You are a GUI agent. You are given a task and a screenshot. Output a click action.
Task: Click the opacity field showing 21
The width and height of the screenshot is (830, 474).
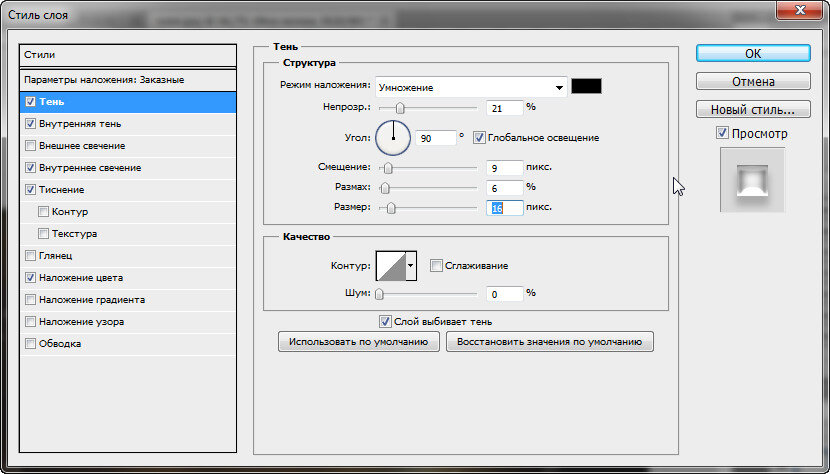[x=504, y=108]
